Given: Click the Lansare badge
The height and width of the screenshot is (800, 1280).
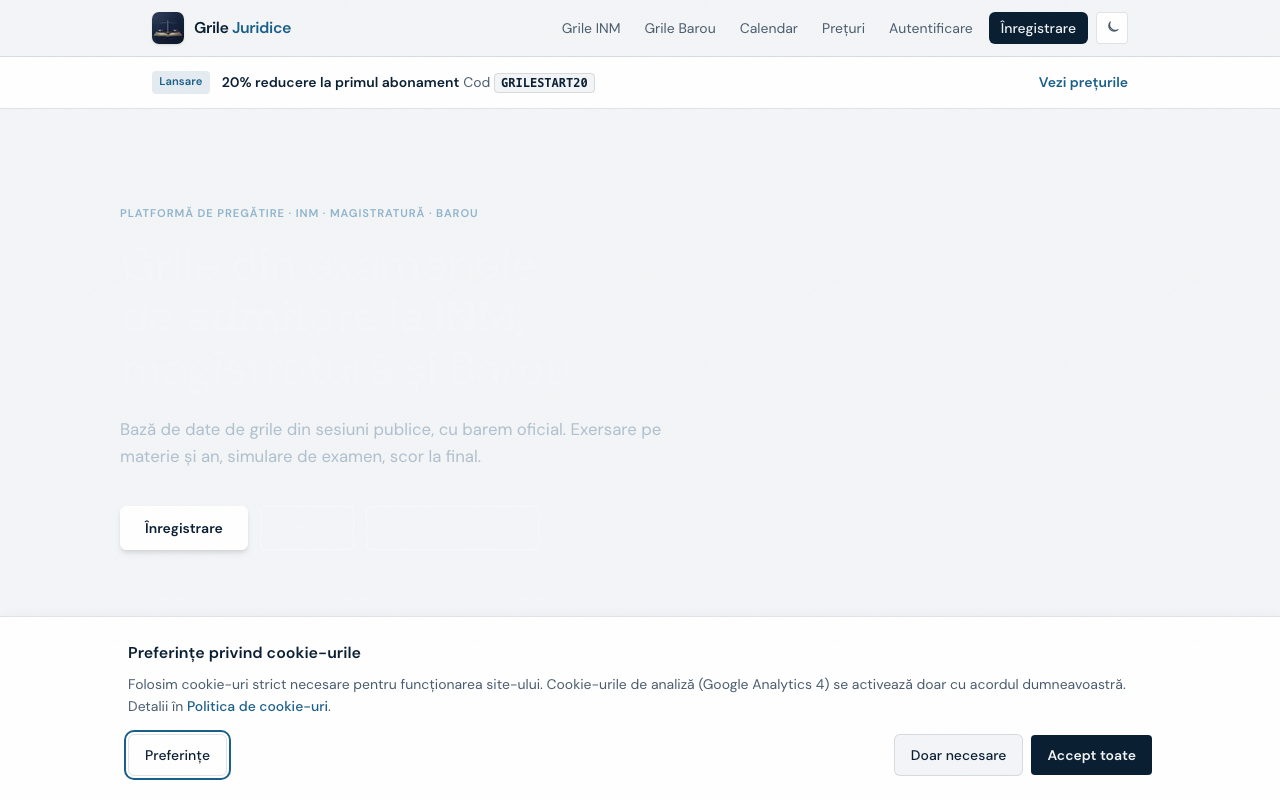Looking at the screenshot, I should [181, 82].
